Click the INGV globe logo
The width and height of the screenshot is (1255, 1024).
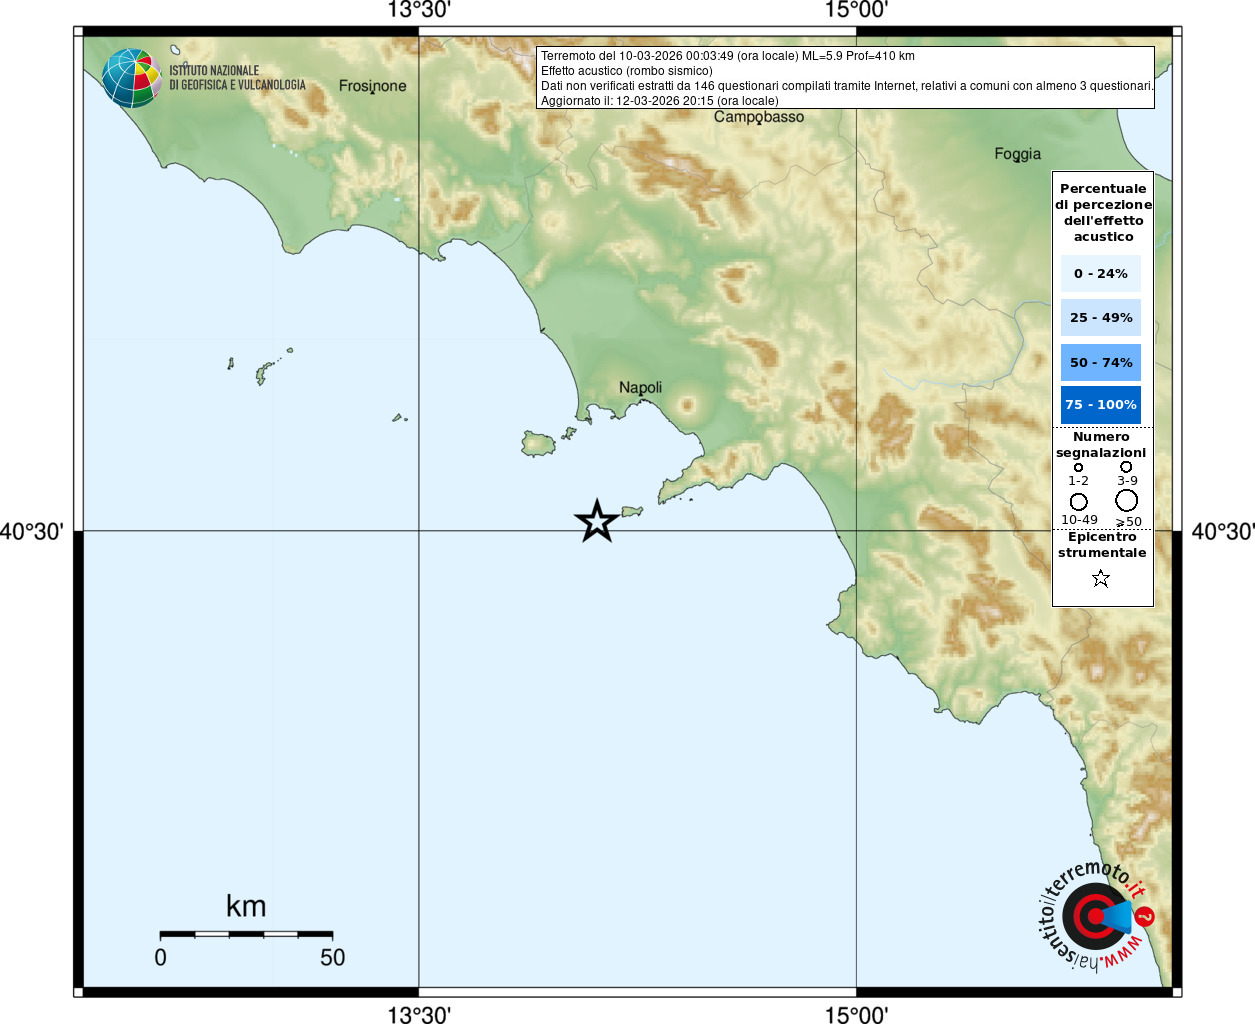click(131, 78)
